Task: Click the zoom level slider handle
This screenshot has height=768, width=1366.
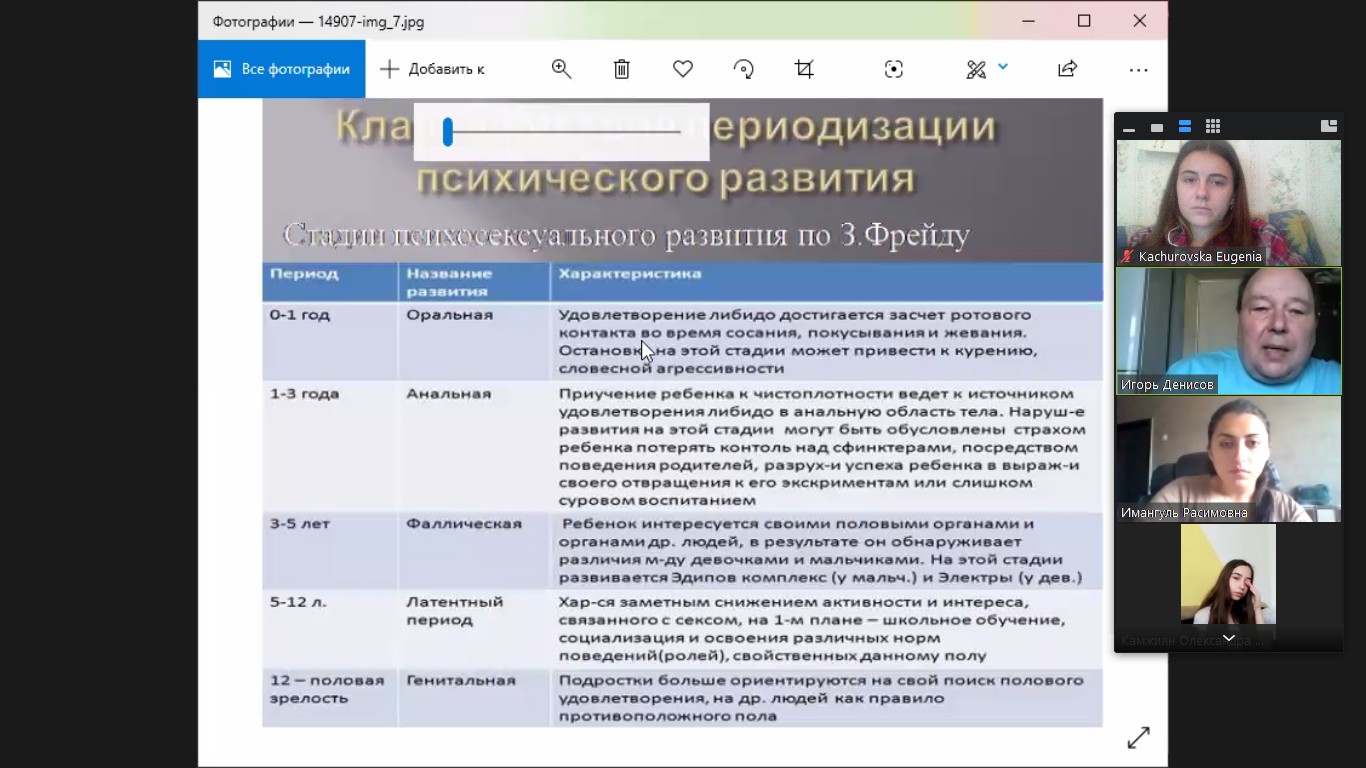Action: (x=448, y=132)
